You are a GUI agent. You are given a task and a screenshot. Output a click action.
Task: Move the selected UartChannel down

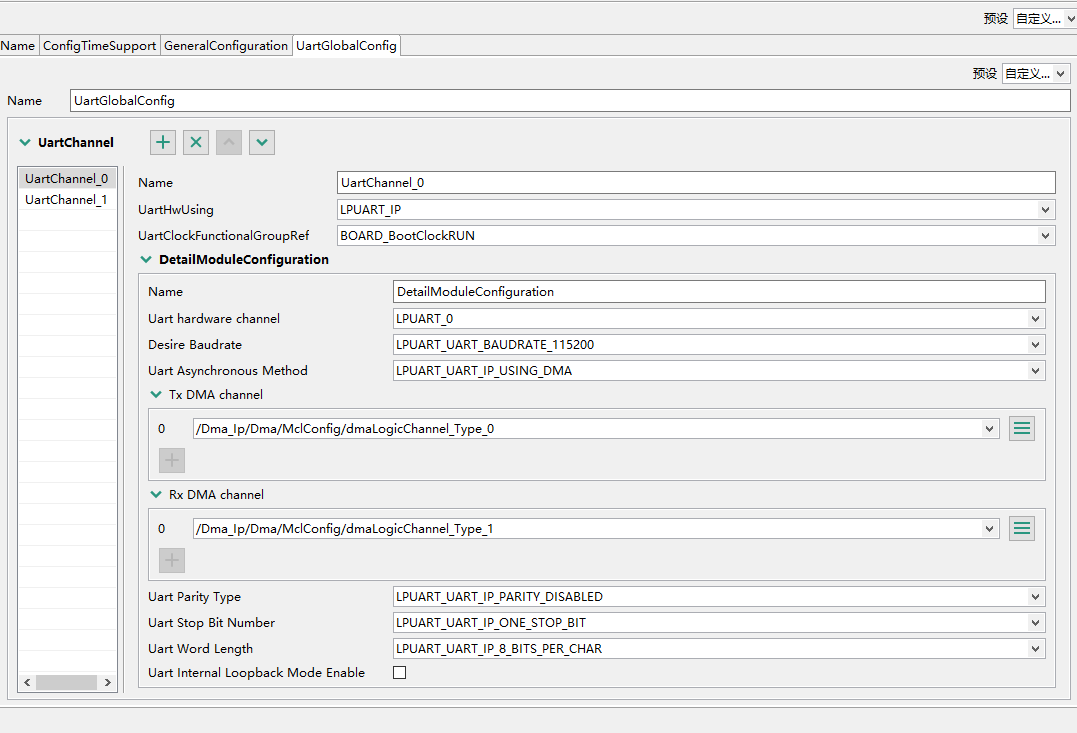click(x=261, y=142)
